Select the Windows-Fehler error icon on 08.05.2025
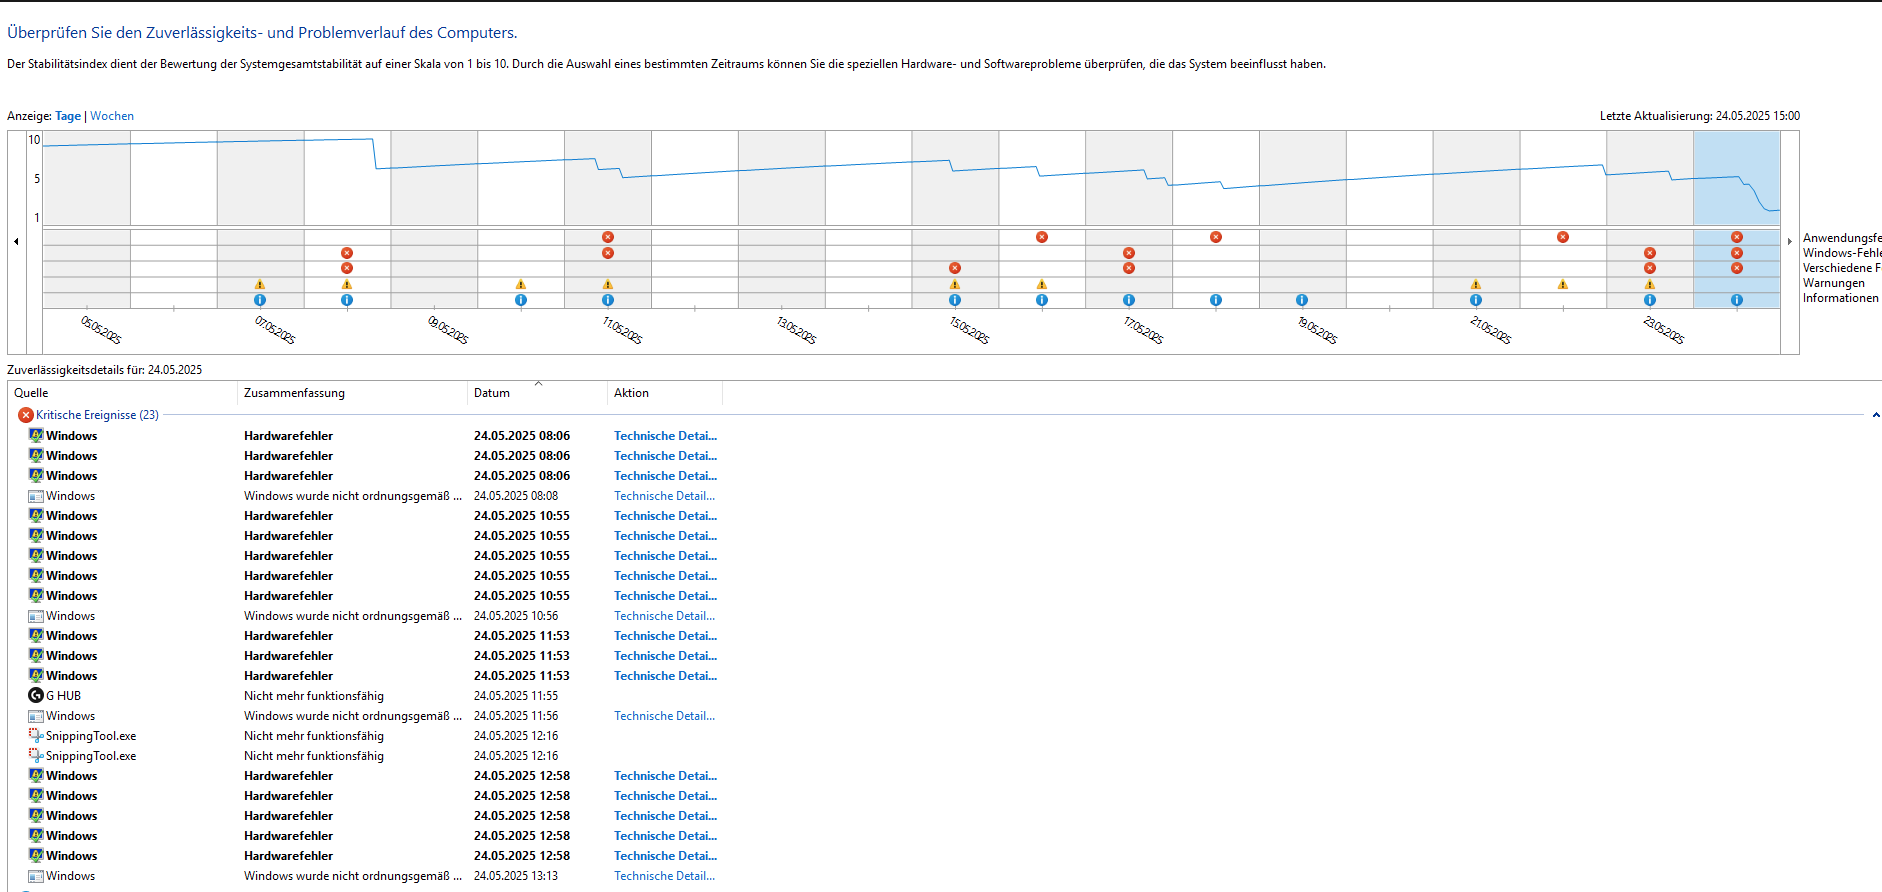Screen dimensions: 1882x892 click(347, 253)
